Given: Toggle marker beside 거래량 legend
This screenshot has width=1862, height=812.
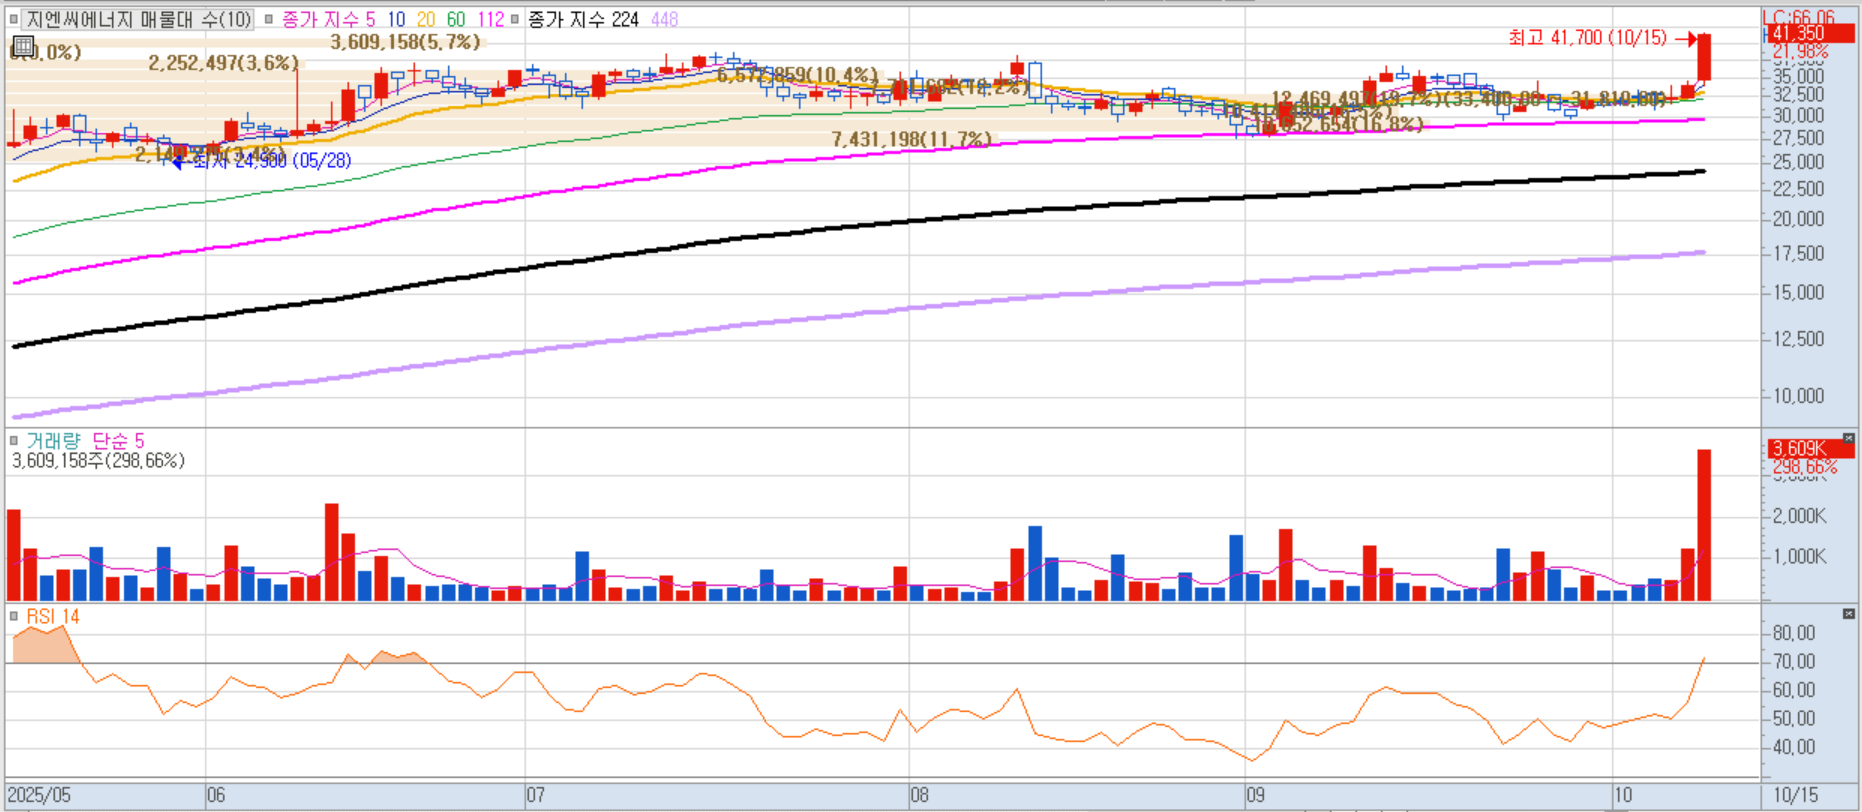Looking at the screenshot, I should click(x=14, y=440).
